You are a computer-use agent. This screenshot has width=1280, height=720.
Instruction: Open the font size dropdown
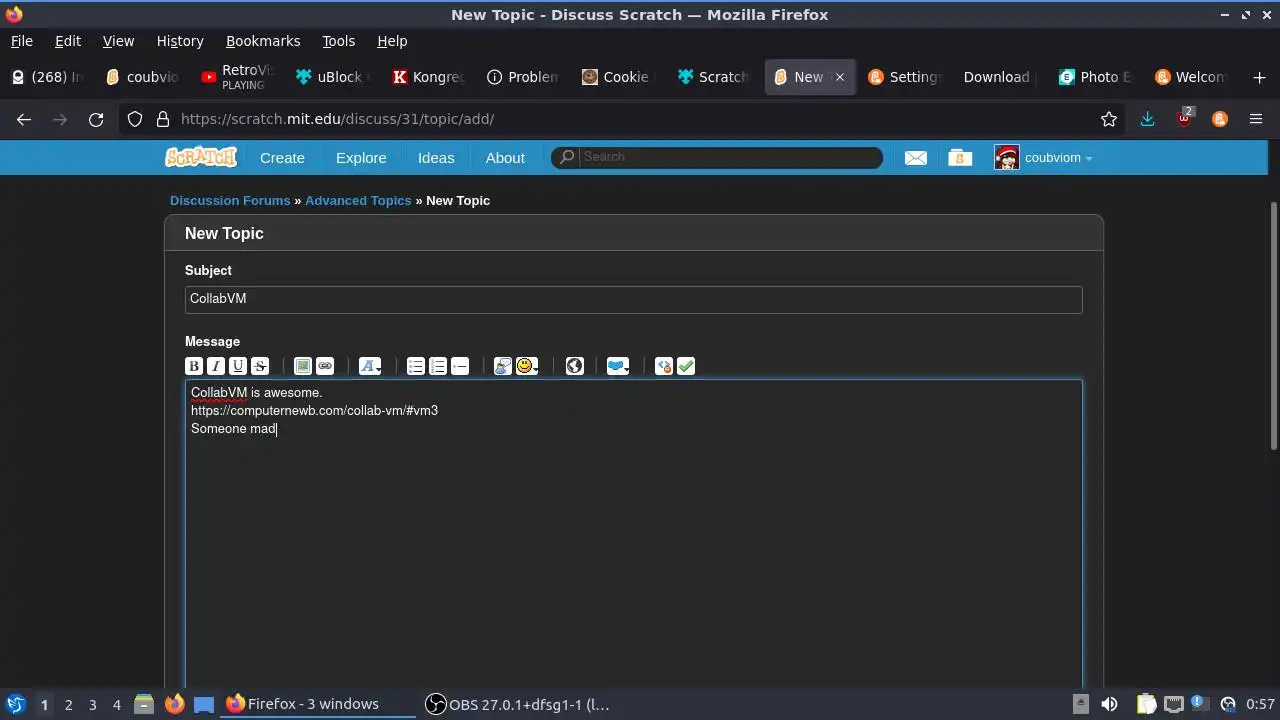point(370,366)
